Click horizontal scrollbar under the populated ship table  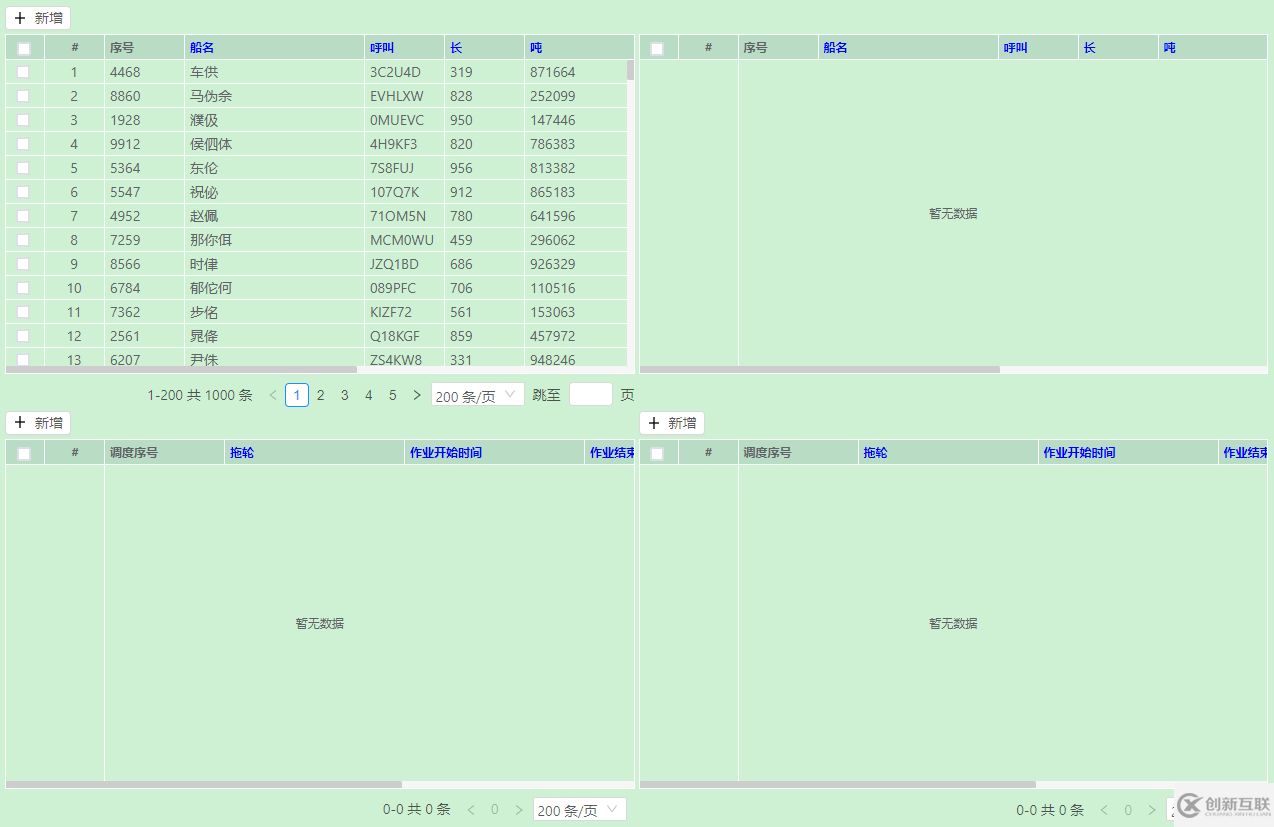pyautogui.click(x=181, y=369)
